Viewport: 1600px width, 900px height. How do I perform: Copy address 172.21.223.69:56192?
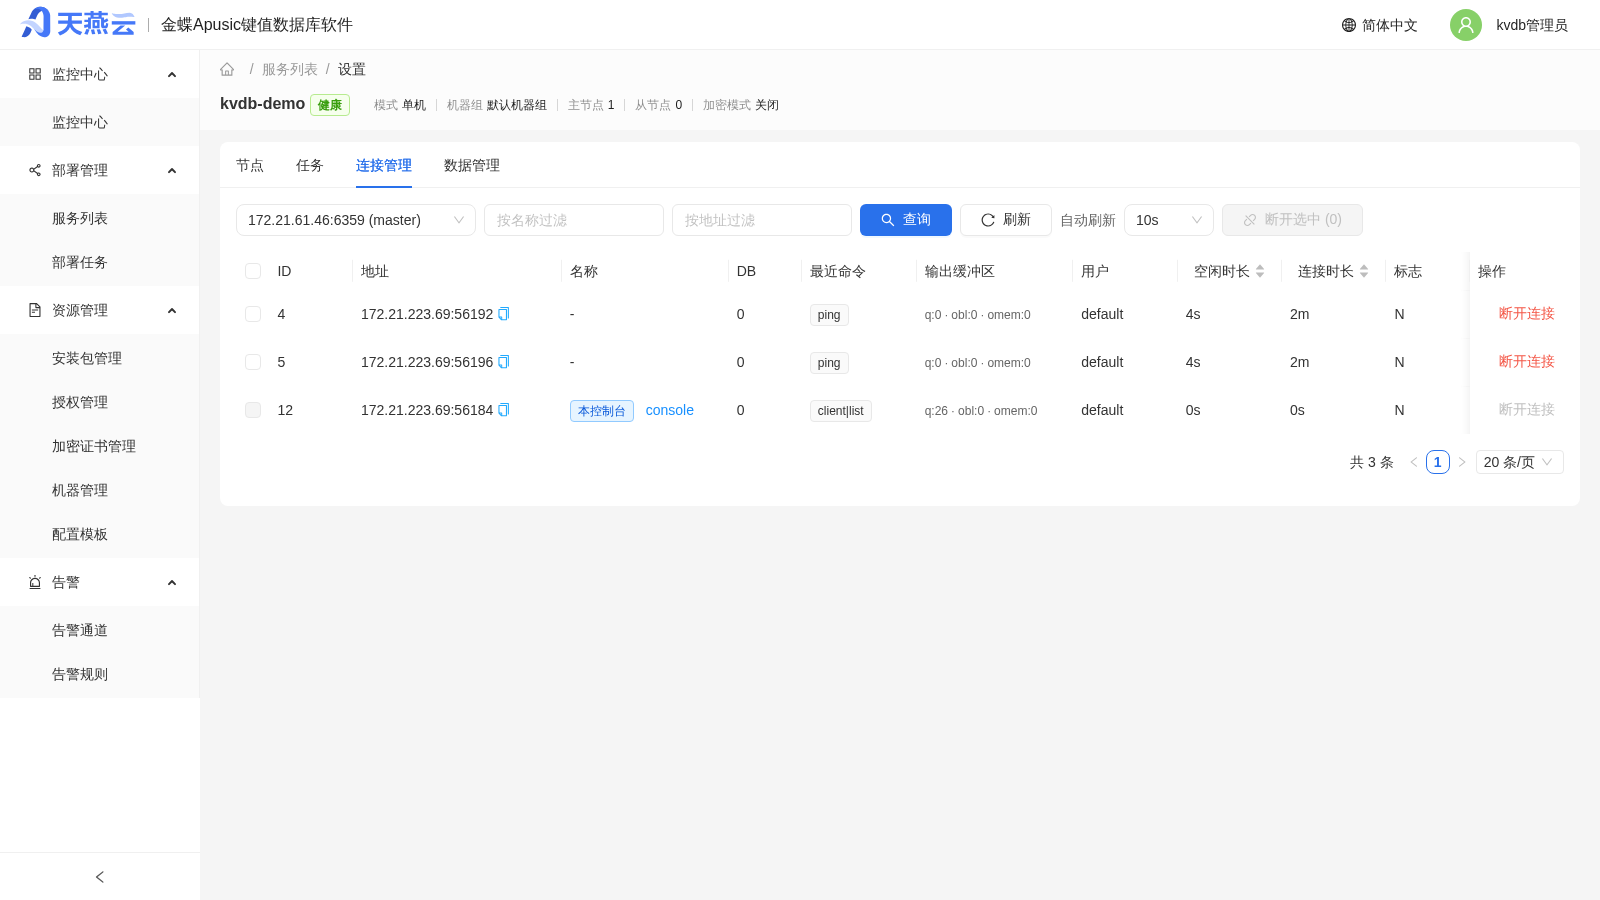[x=504, y=314]
